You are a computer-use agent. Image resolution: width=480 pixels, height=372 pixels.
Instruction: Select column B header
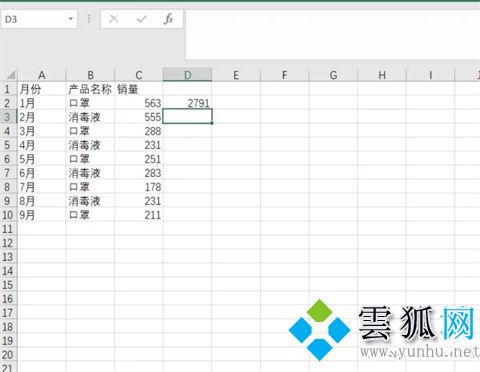point(90,75)
